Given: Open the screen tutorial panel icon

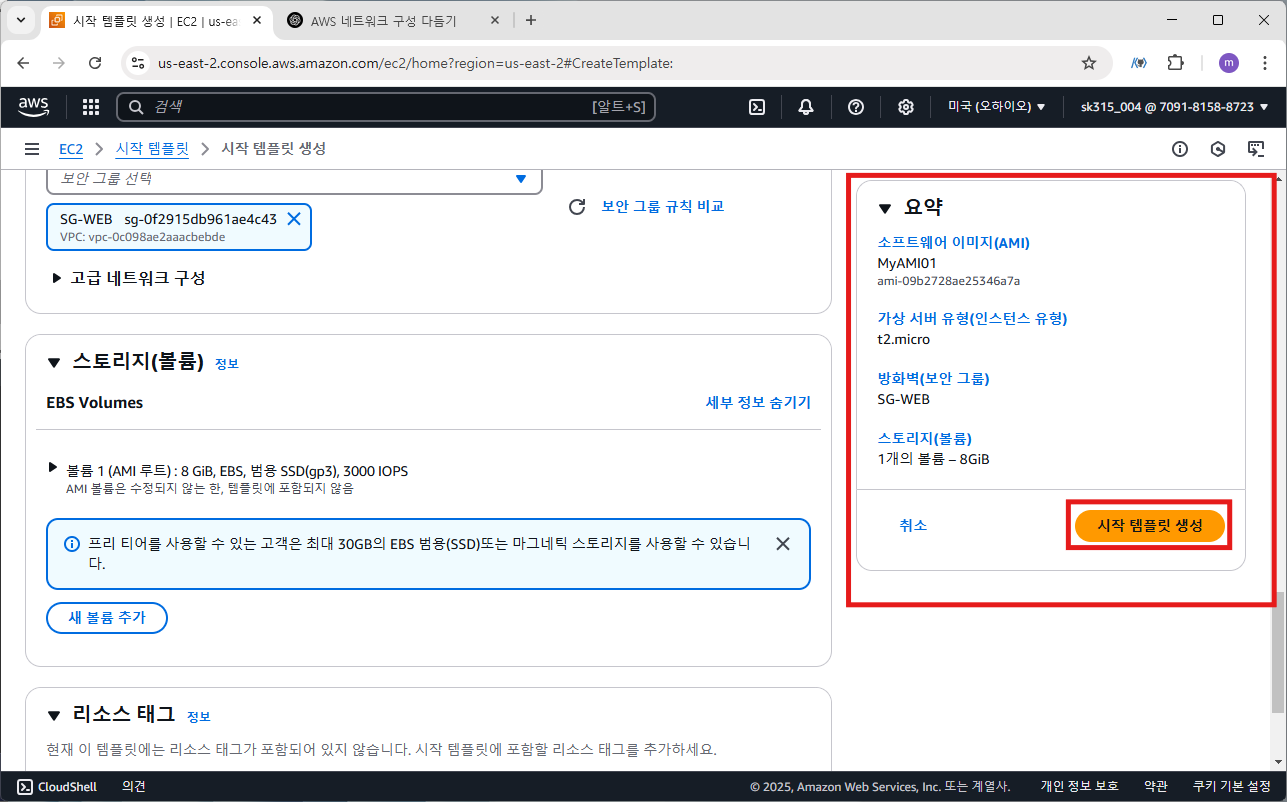Looking at the screenshot, I should coord(1256,149).
